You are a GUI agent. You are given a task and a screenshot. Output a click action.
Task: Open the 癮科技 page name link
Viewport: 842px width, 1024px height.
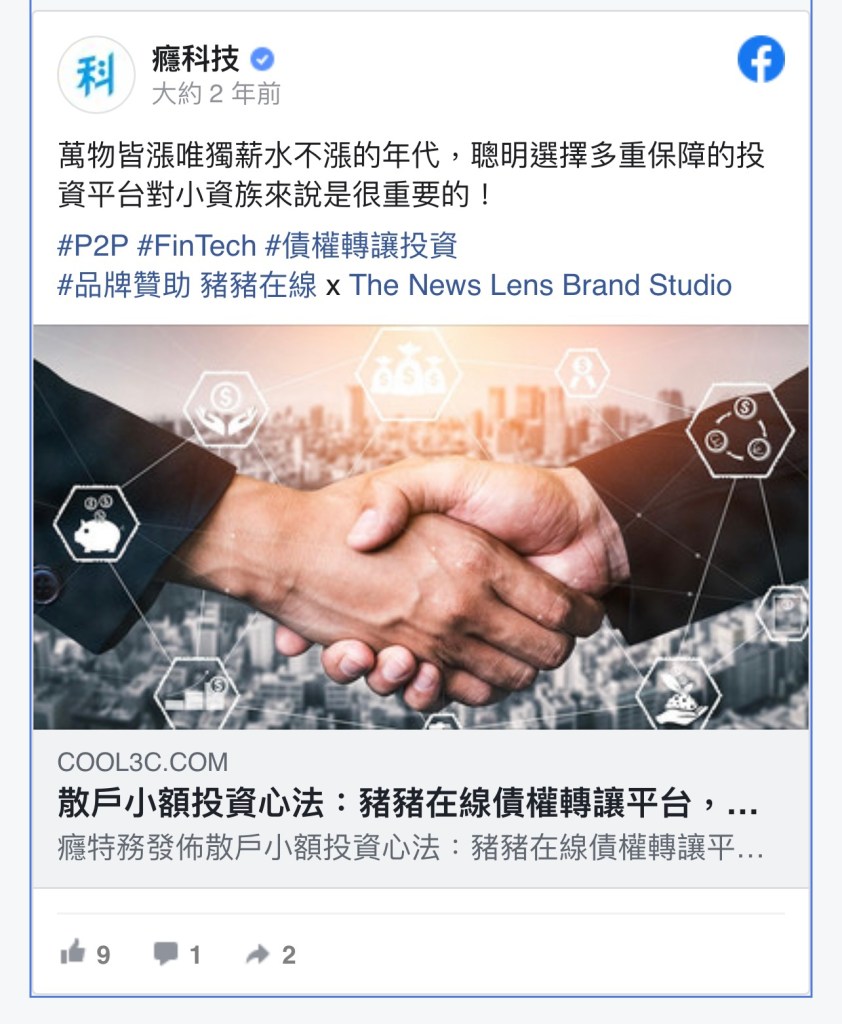196,59
